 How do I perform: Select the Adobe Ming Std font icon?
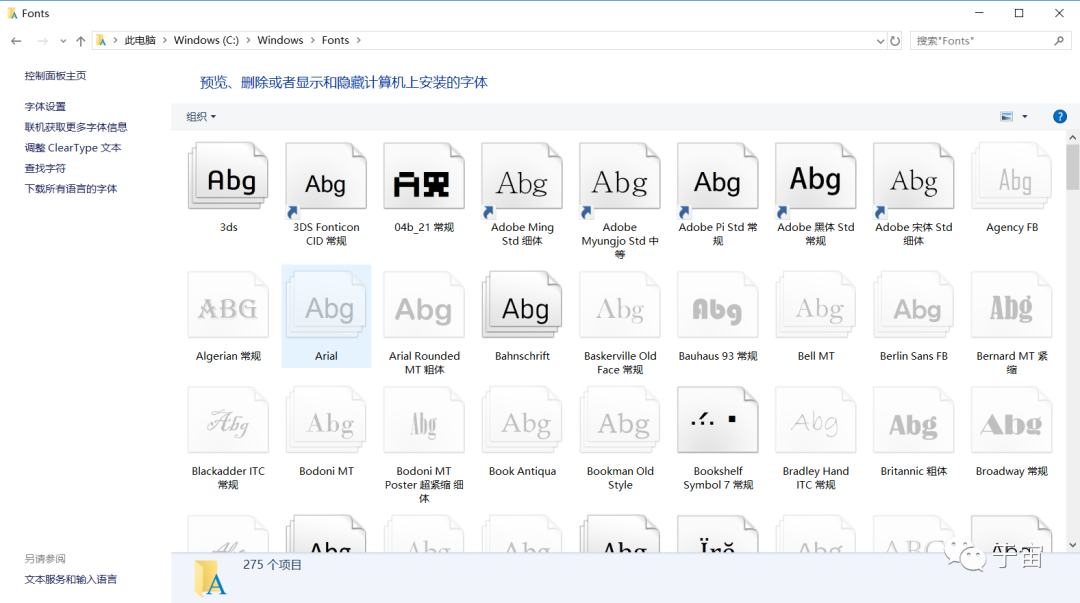(522, 179)
